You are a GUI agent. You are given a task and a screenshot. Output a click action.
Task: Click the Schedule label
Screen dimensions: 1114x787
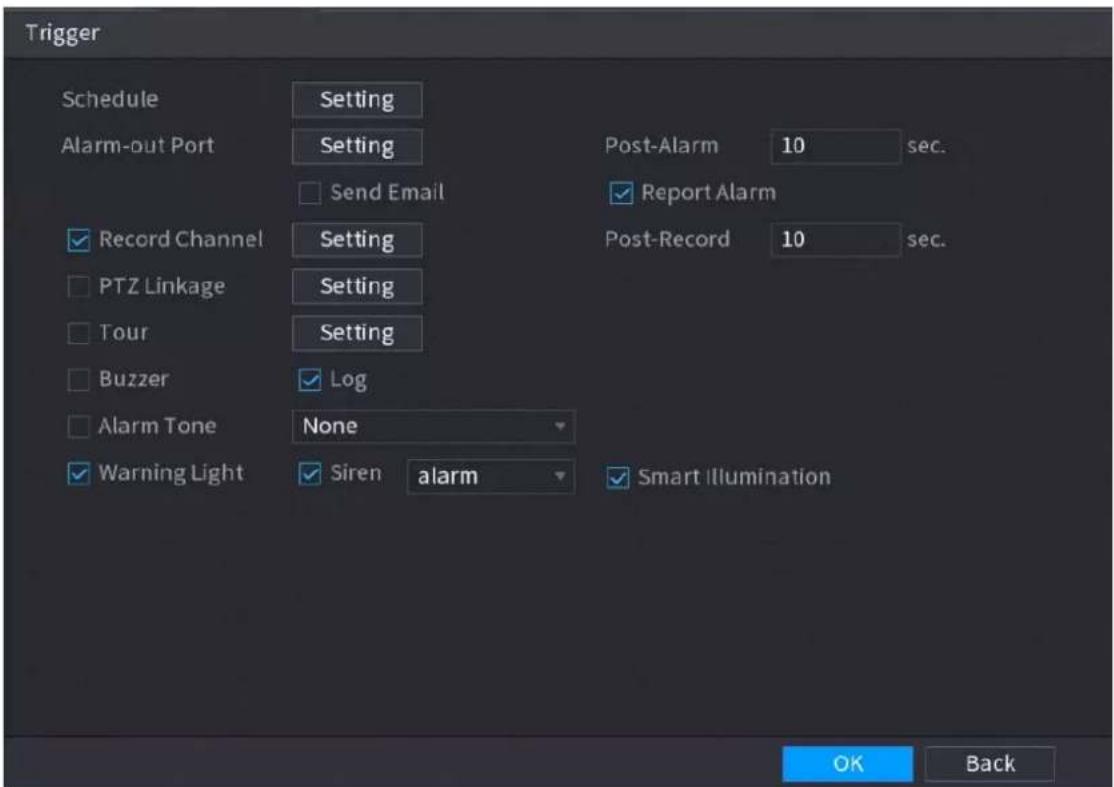(110, 99)
